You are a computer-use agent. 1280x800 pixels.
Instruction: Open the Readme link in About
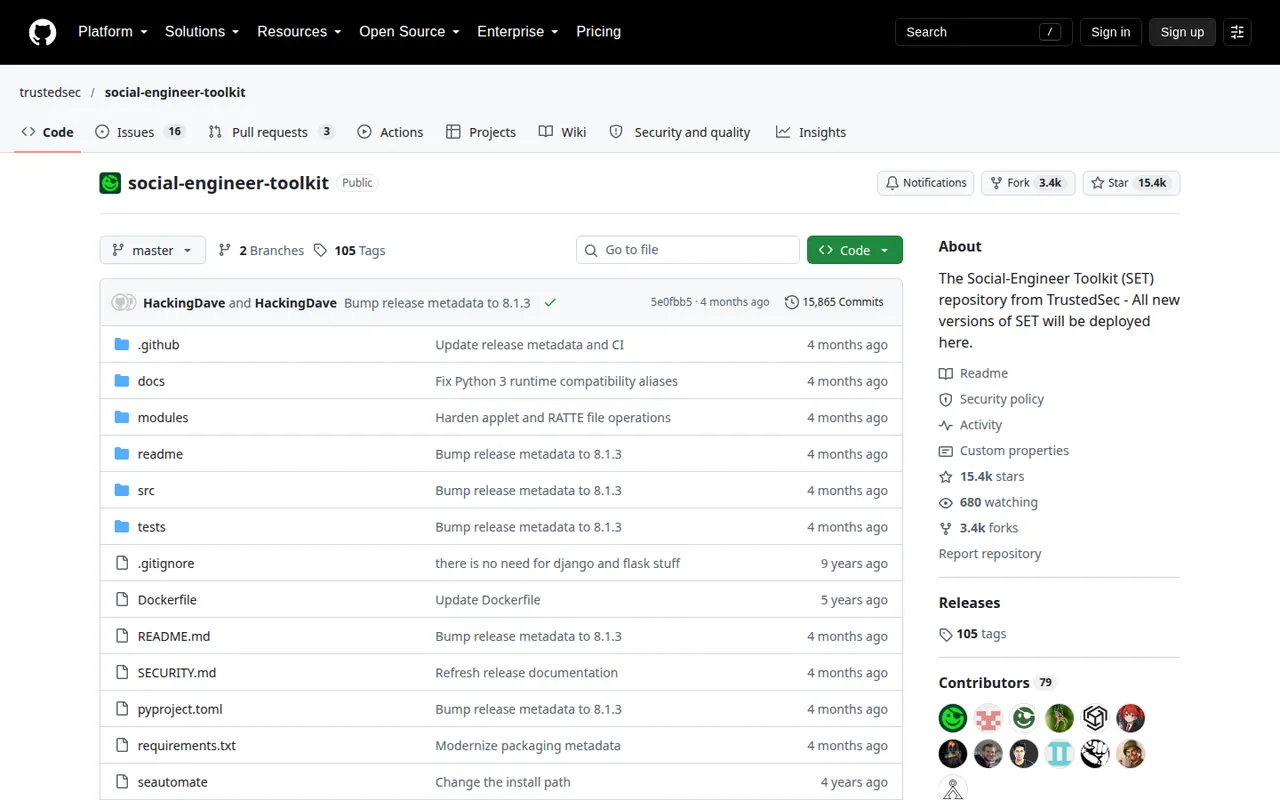973,373
